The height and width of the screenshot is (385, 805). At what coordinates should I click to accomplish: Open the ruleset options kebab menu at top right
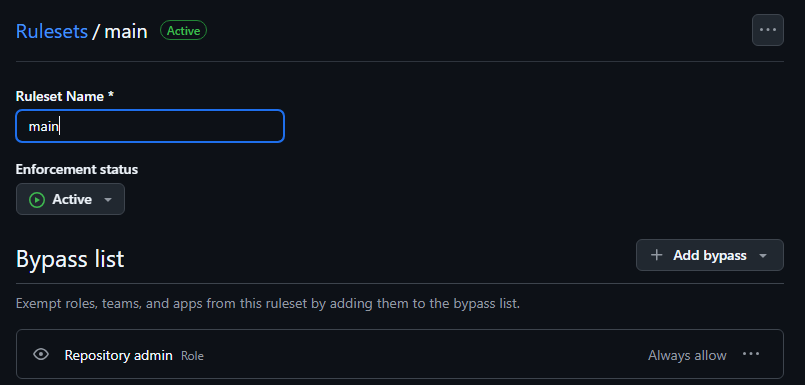pyautogui.click(x=768, y=30)
